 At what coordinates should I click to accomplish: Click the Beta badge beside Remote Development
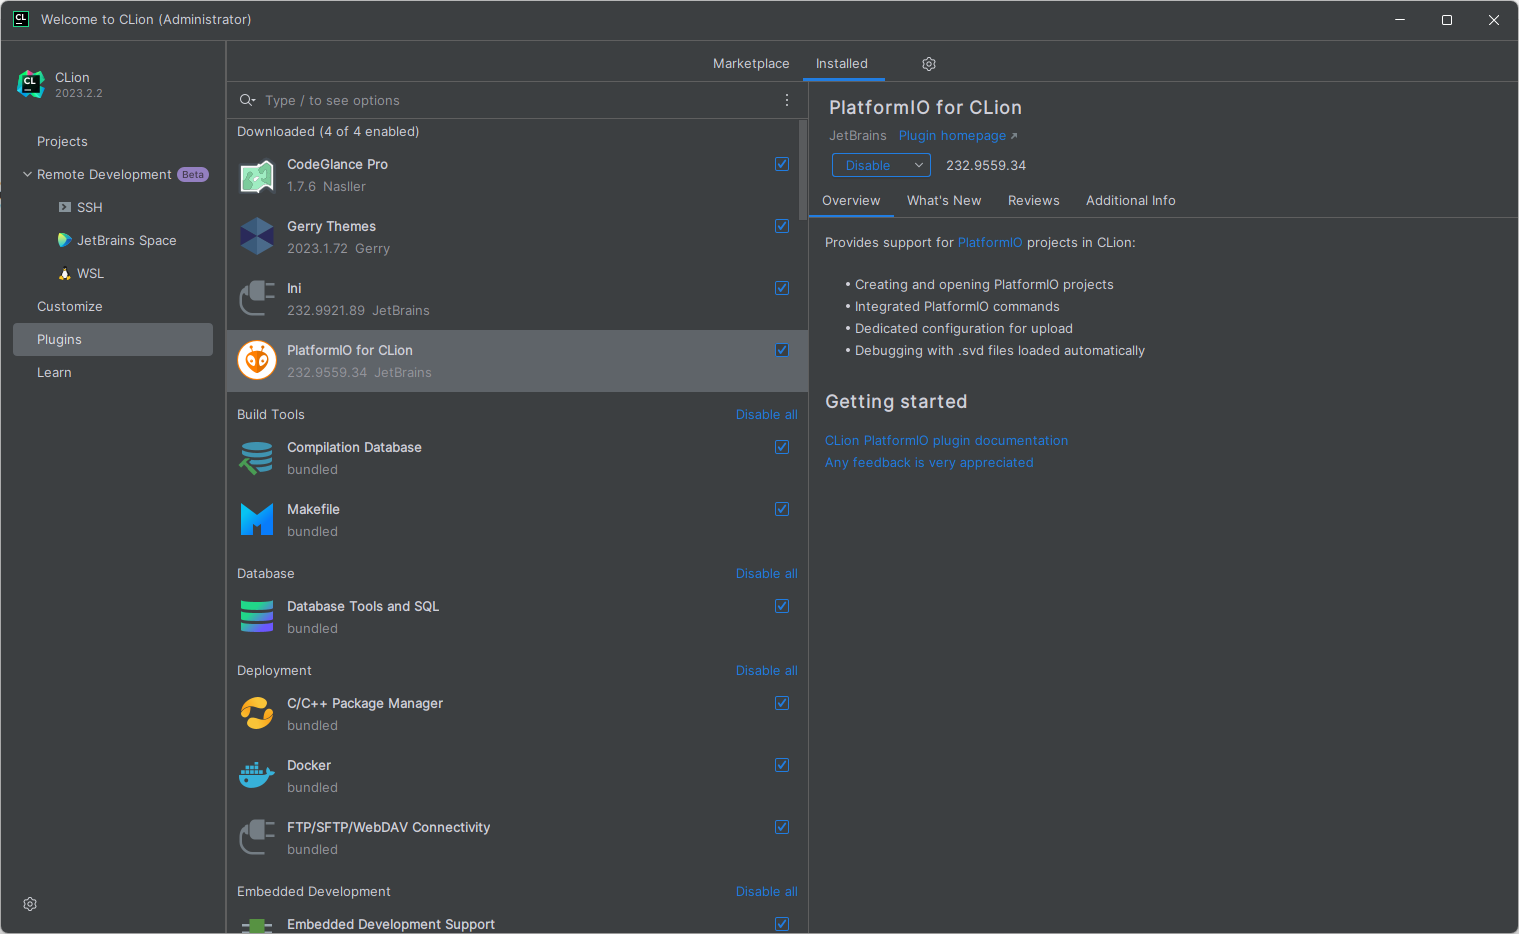pyautogui.click(x=193, y=174)
